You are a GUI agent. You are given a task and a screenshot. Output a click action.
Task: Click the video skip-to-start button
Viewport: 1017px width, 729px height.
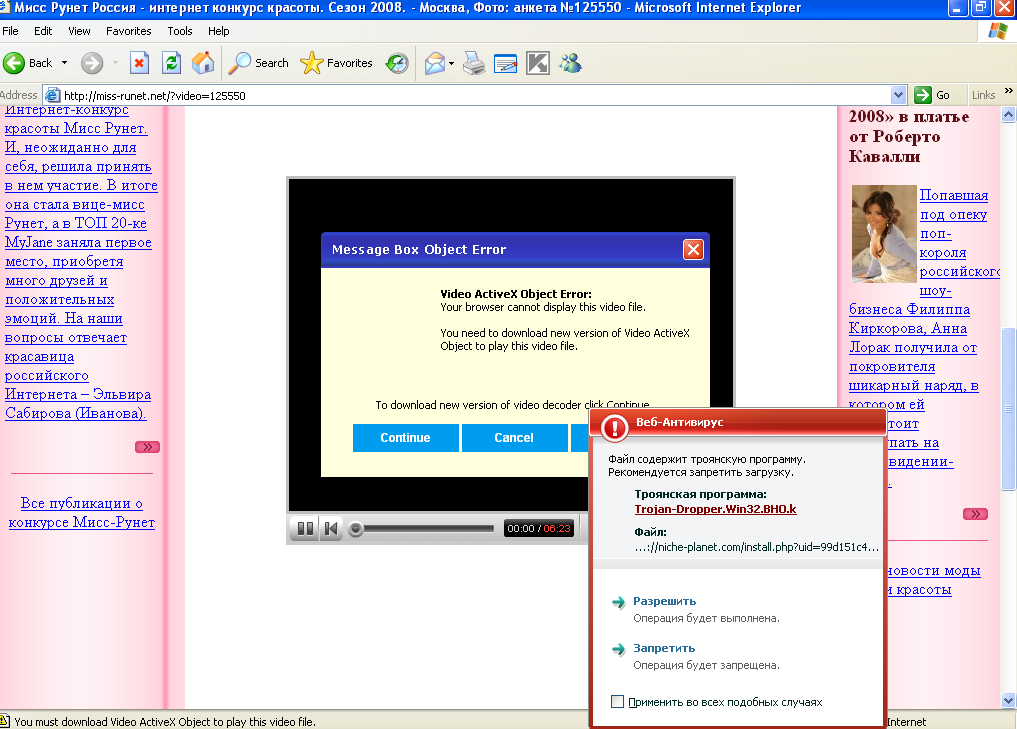tap(331, 529)
